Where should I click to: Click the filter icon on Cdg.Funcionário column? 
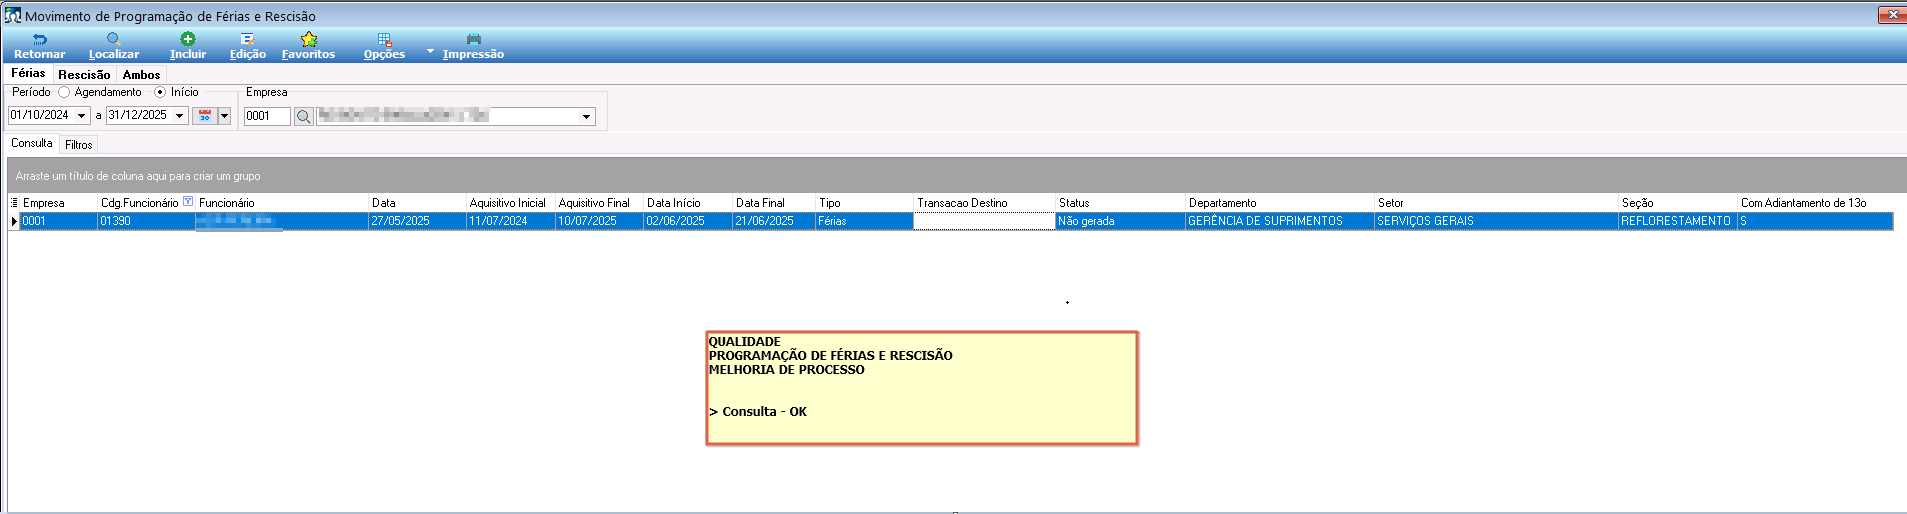coord(188,202)
